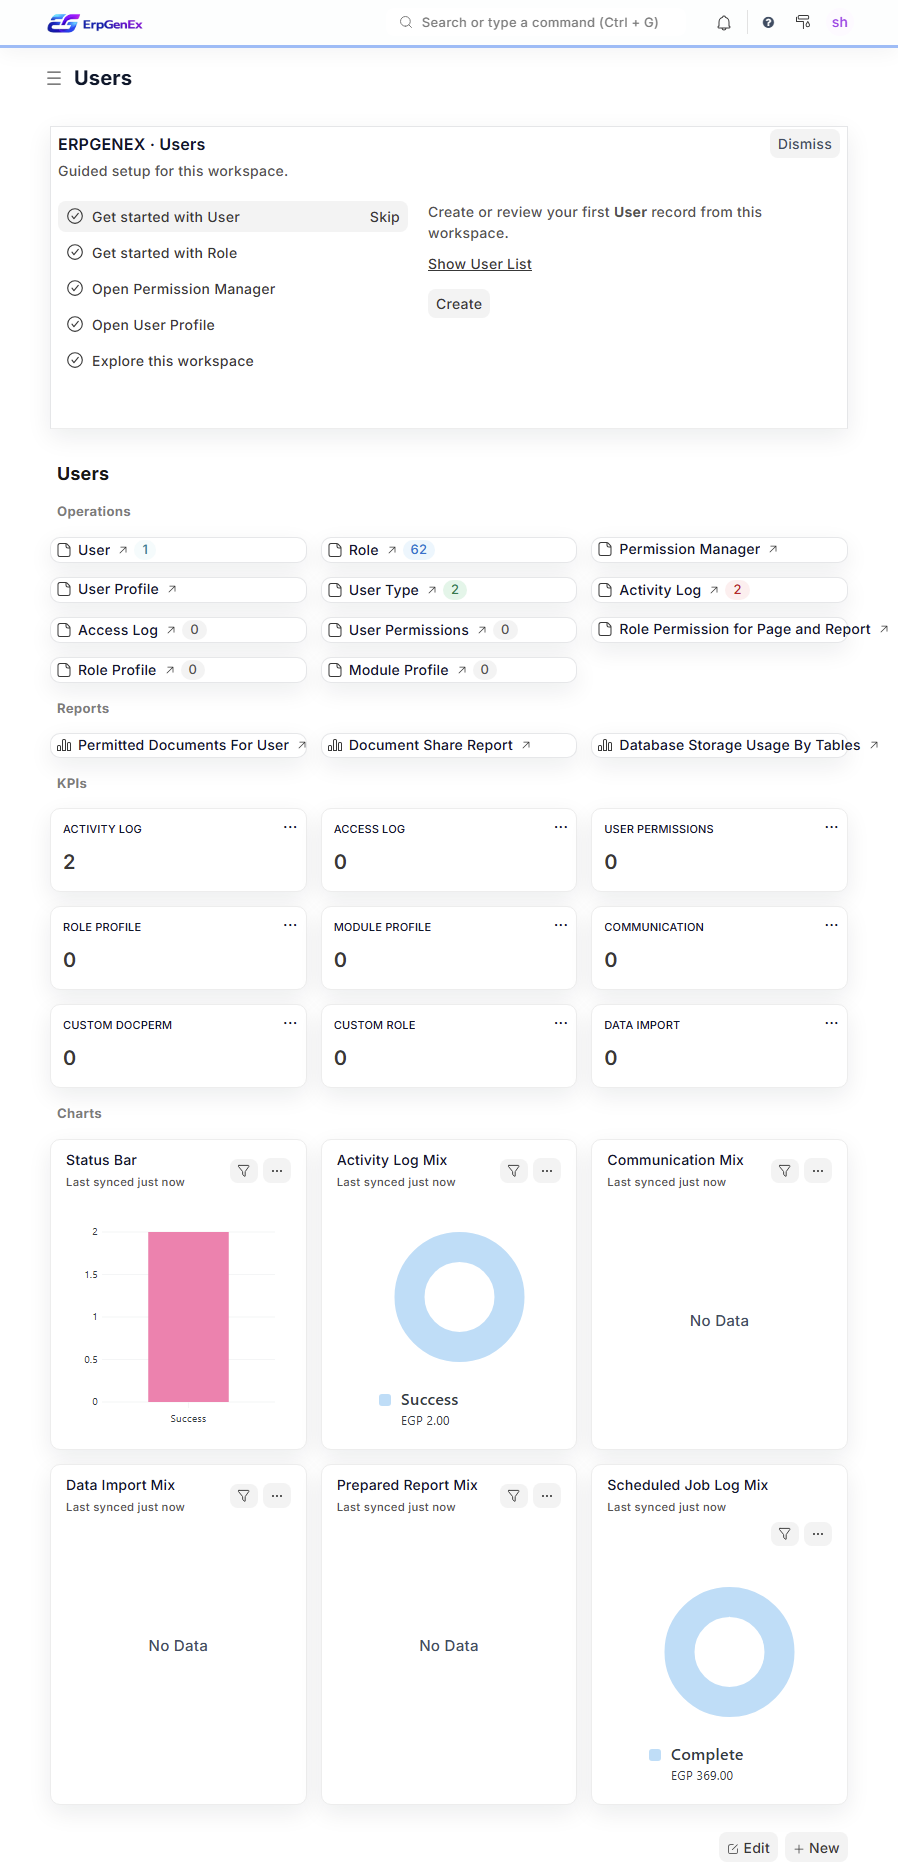Open the sh user avatar menu
The image size is (898, 1868).
tap(840, 23)
